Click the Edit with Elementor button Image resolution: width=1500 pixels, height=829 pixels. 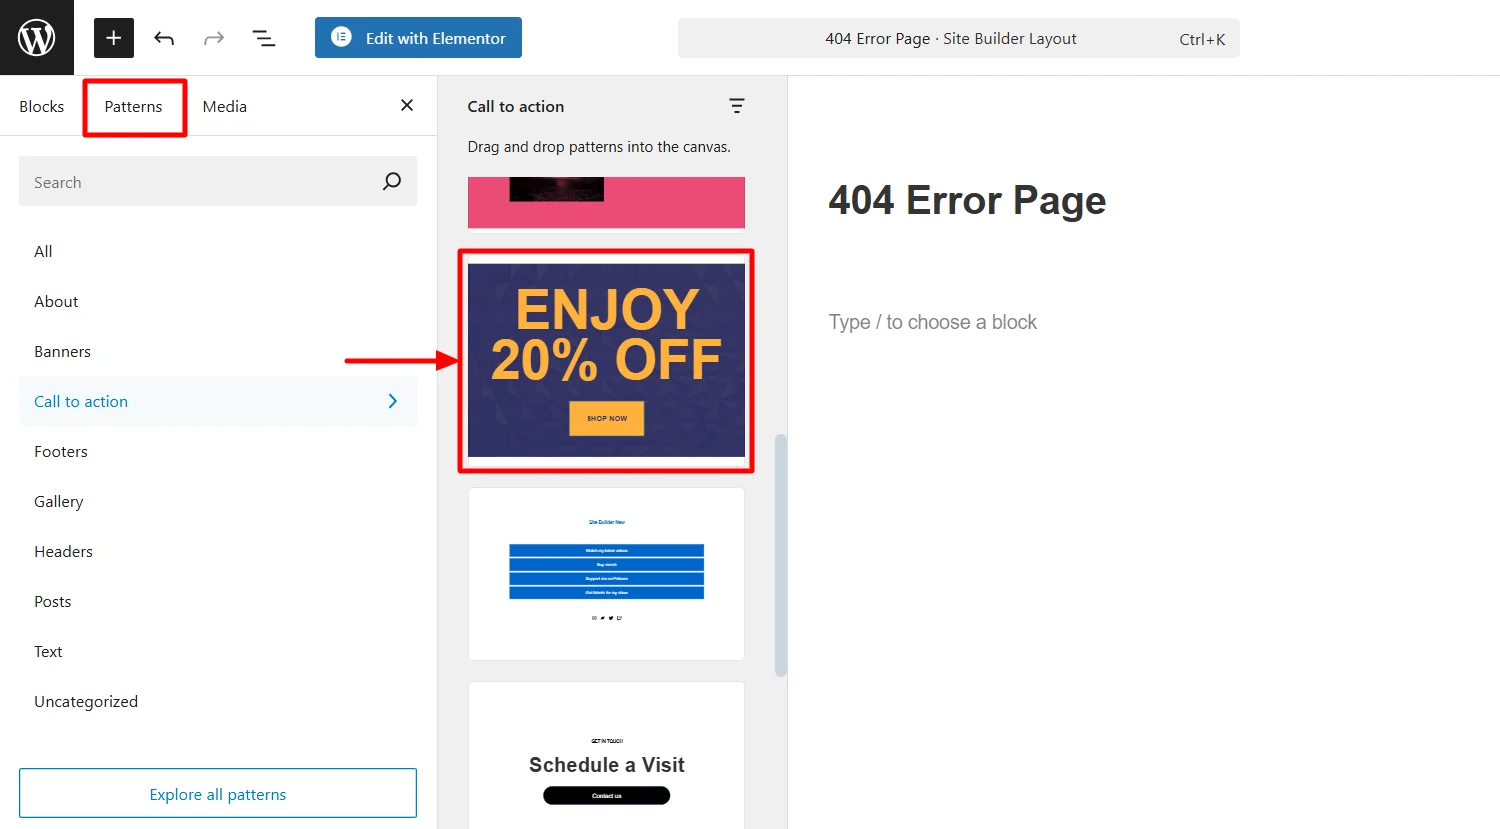[x=418, y=38]
